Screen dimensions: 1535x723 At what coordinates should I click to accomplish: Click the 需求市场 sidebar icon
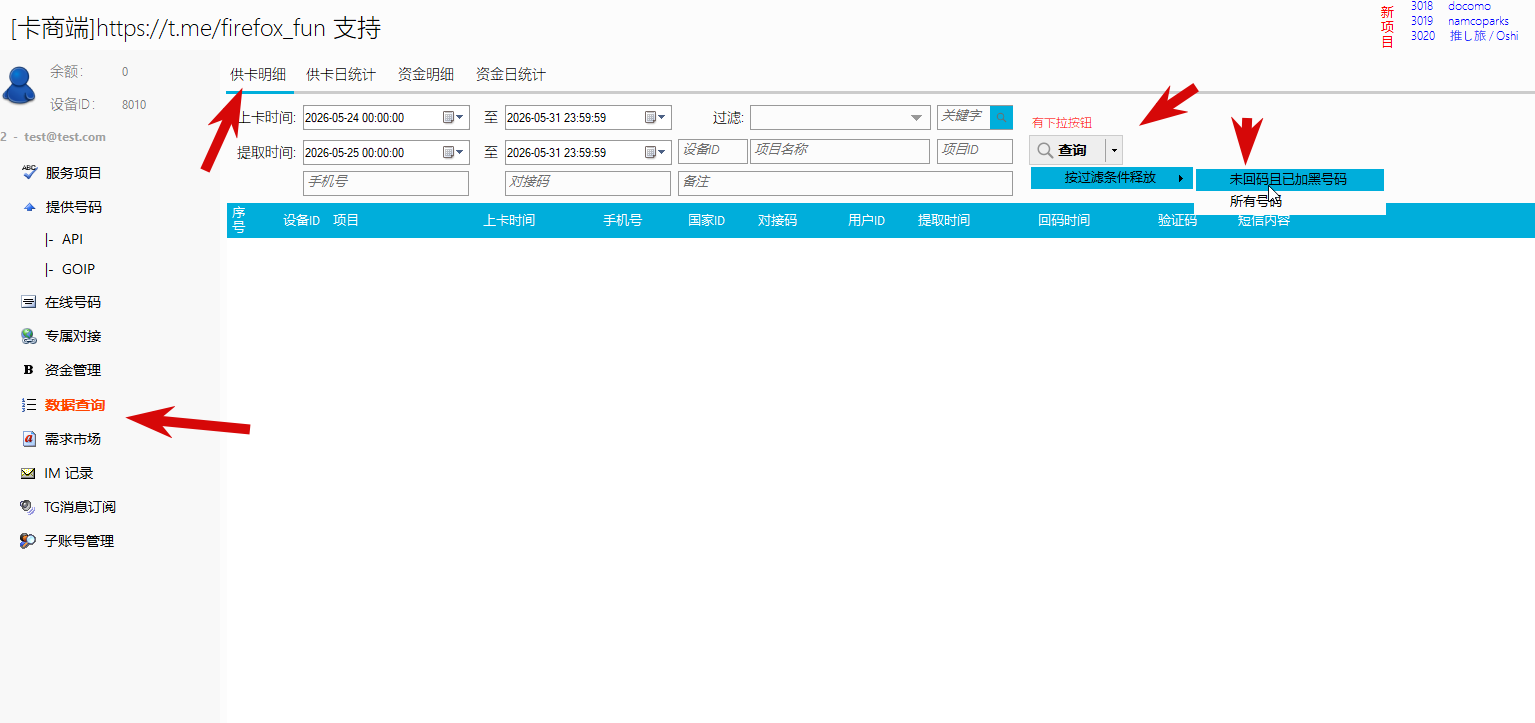click(29, 439)
